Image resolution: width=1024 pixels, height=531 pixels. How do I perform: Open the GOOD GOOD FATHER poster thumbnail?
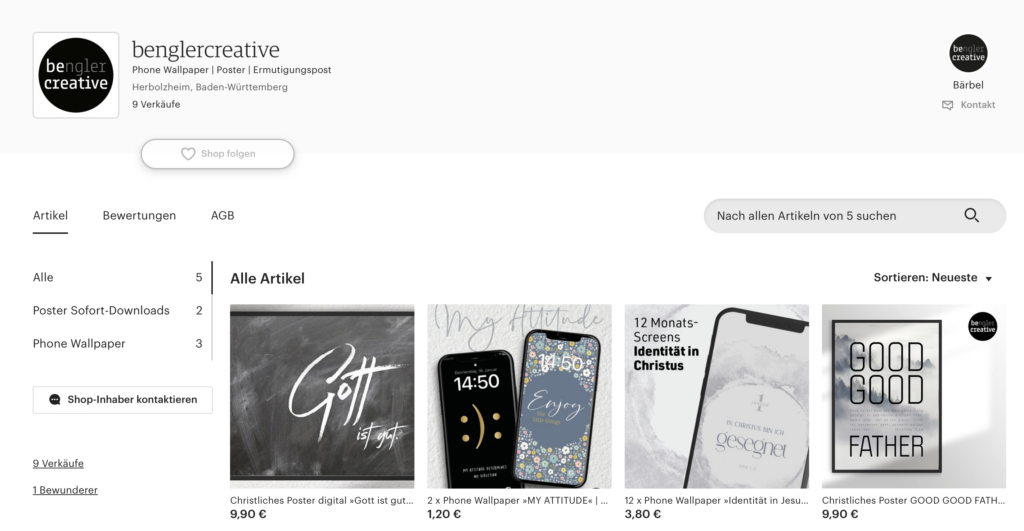click(x=914, y=396)
